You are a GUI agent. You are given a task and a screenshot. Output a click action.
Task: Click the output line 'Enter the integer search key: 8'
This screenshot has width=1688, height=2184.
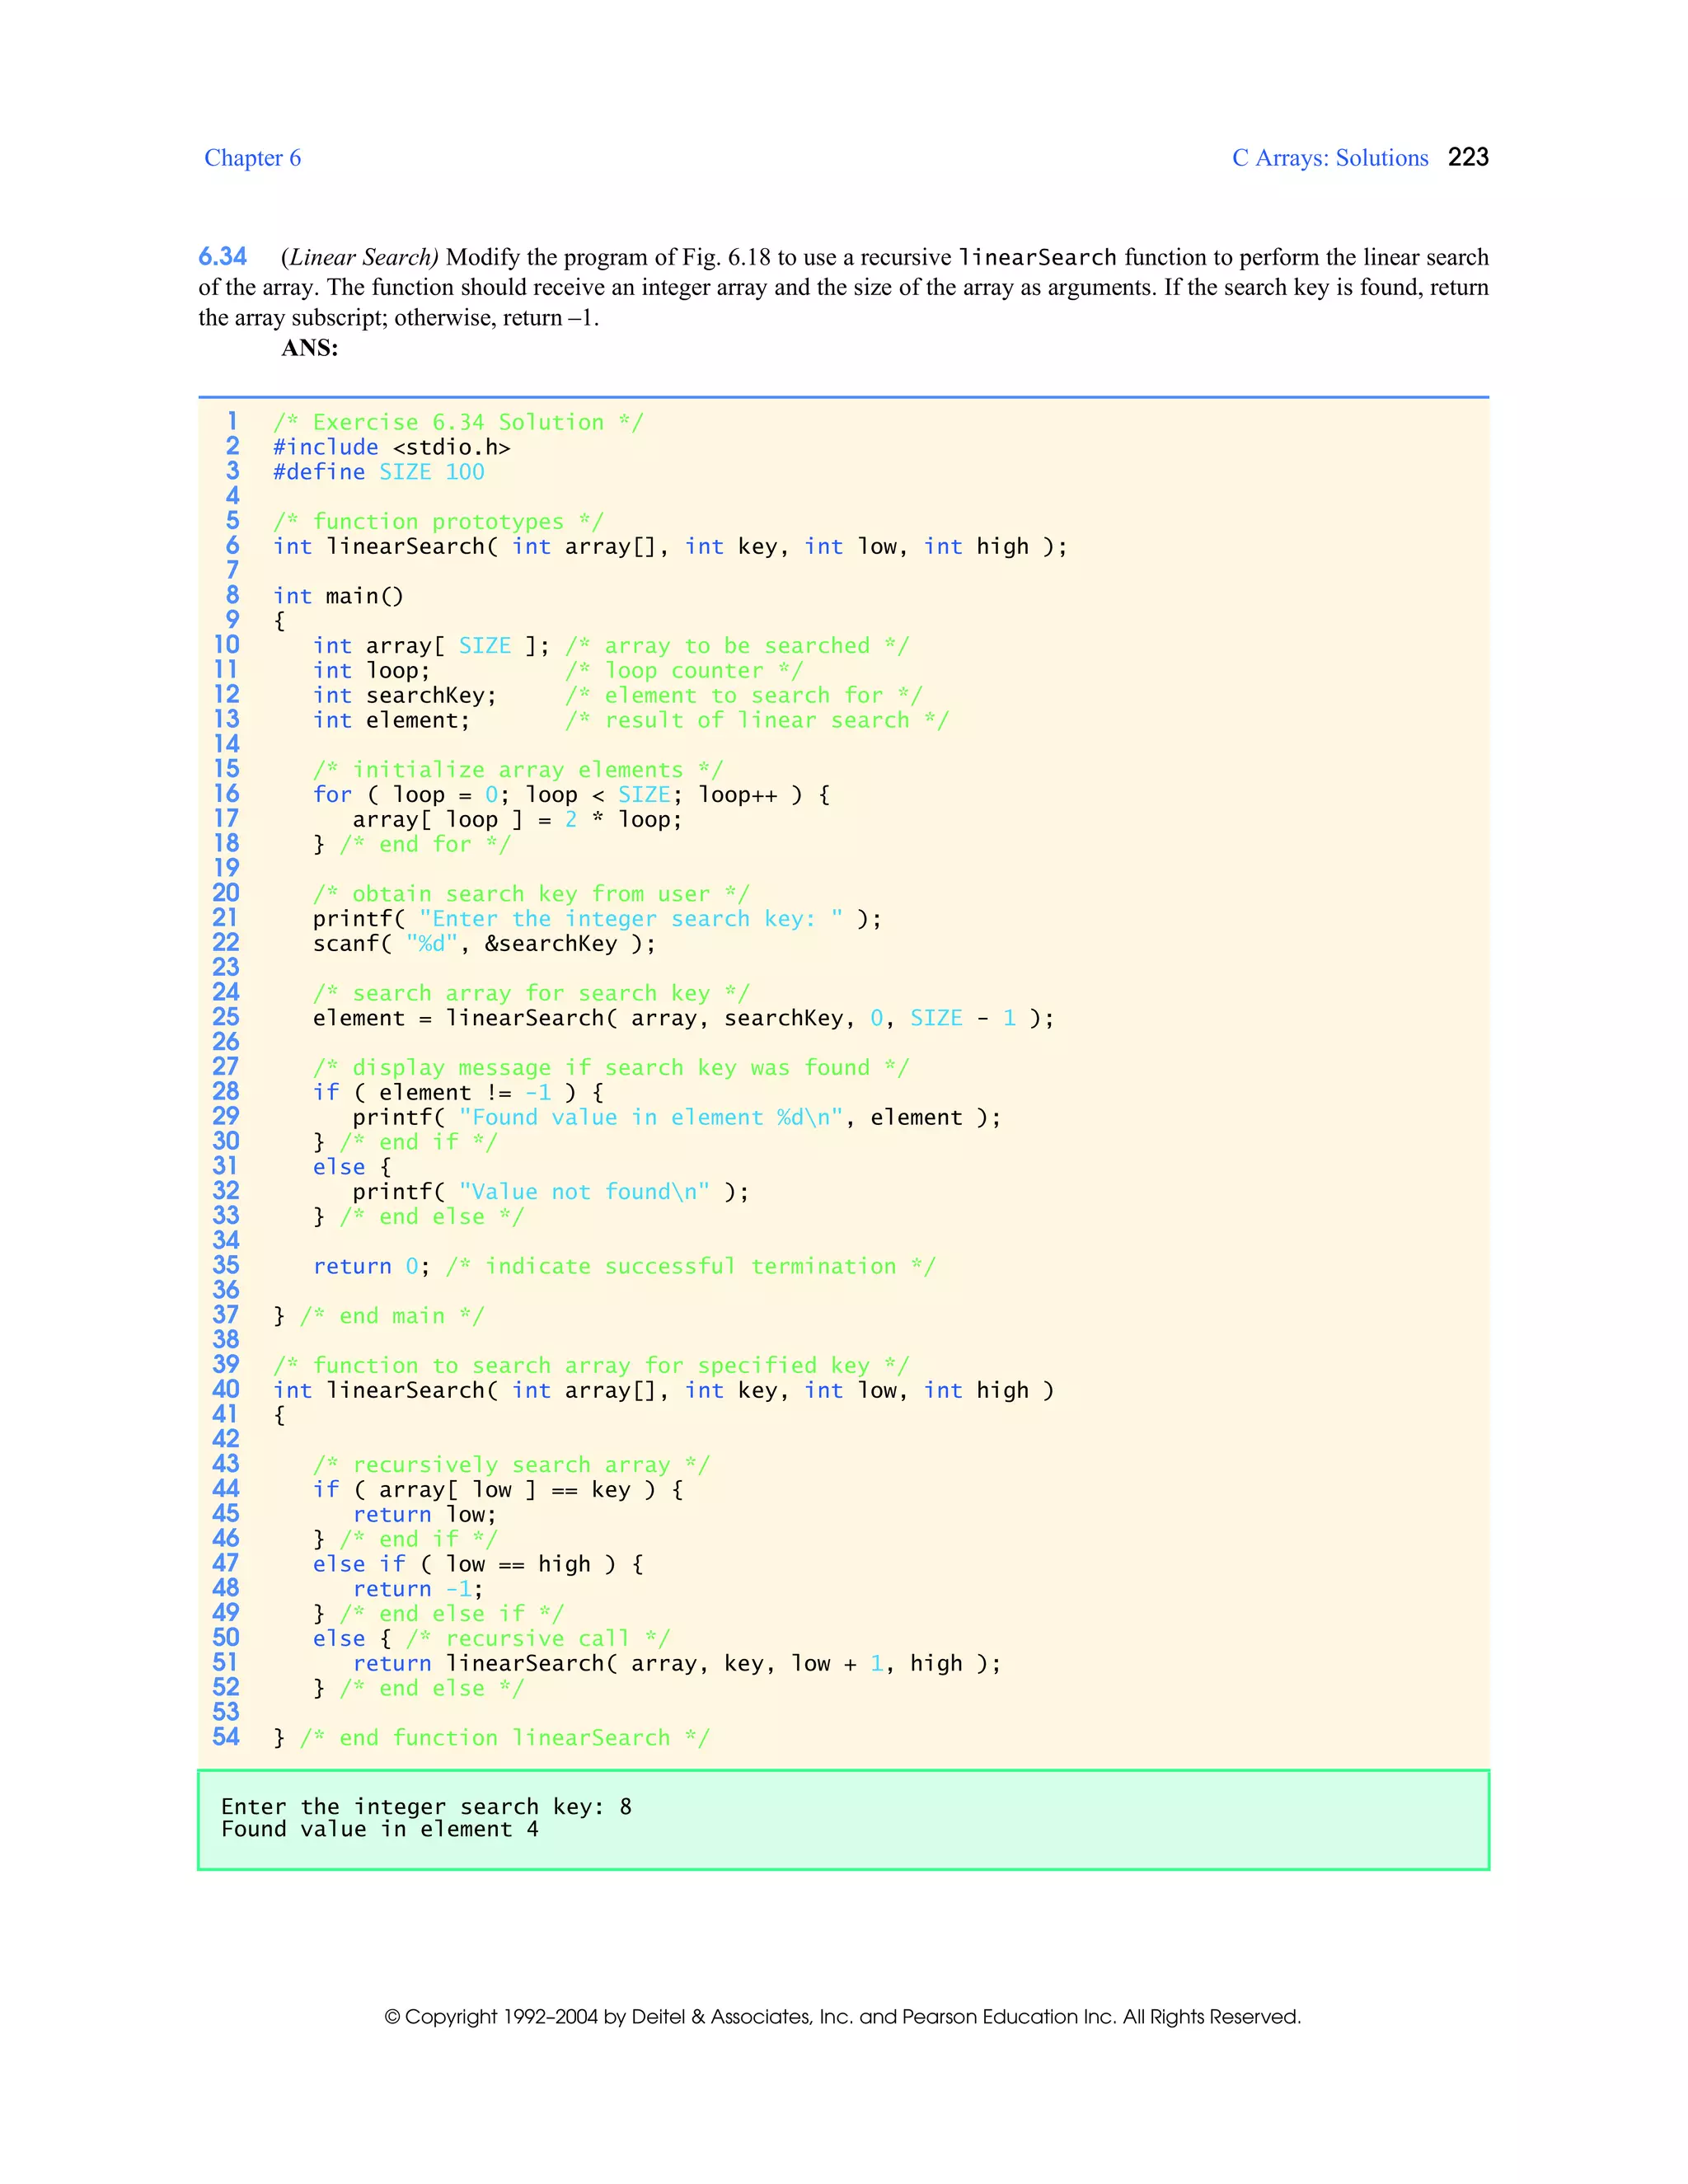(426, 1806)
